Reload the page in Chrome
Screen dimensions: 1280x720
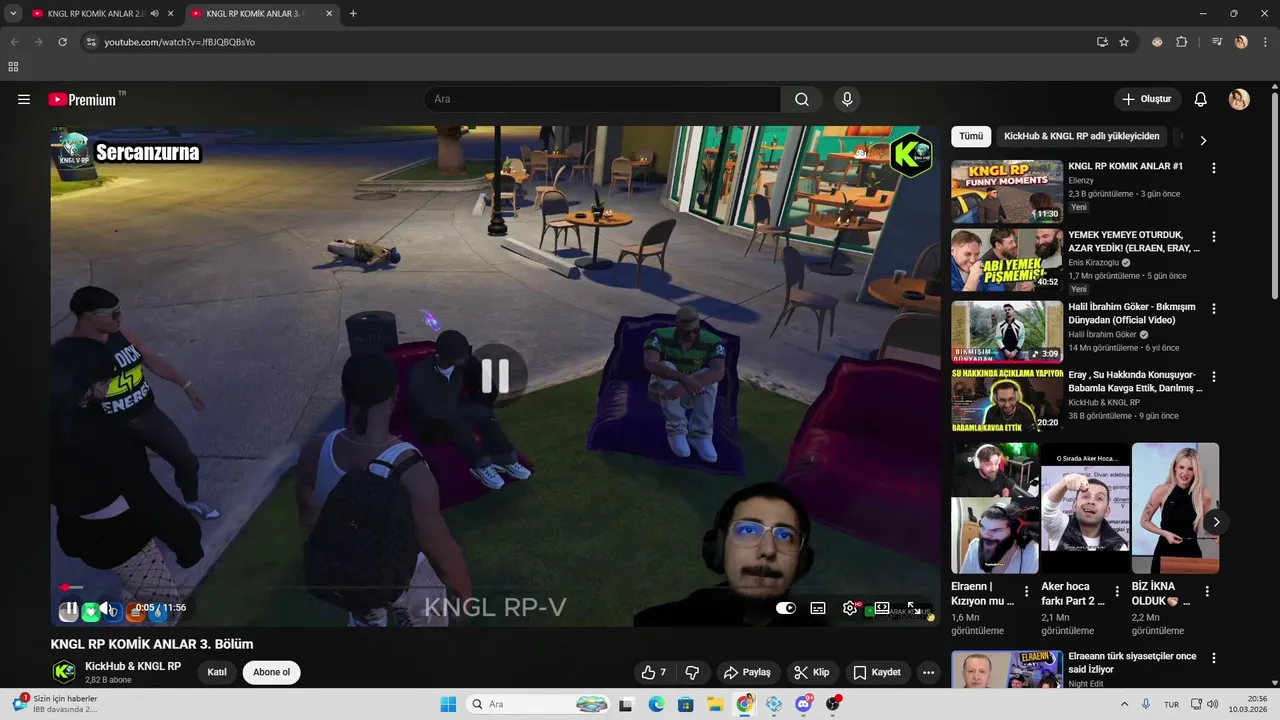coord(62,42)
